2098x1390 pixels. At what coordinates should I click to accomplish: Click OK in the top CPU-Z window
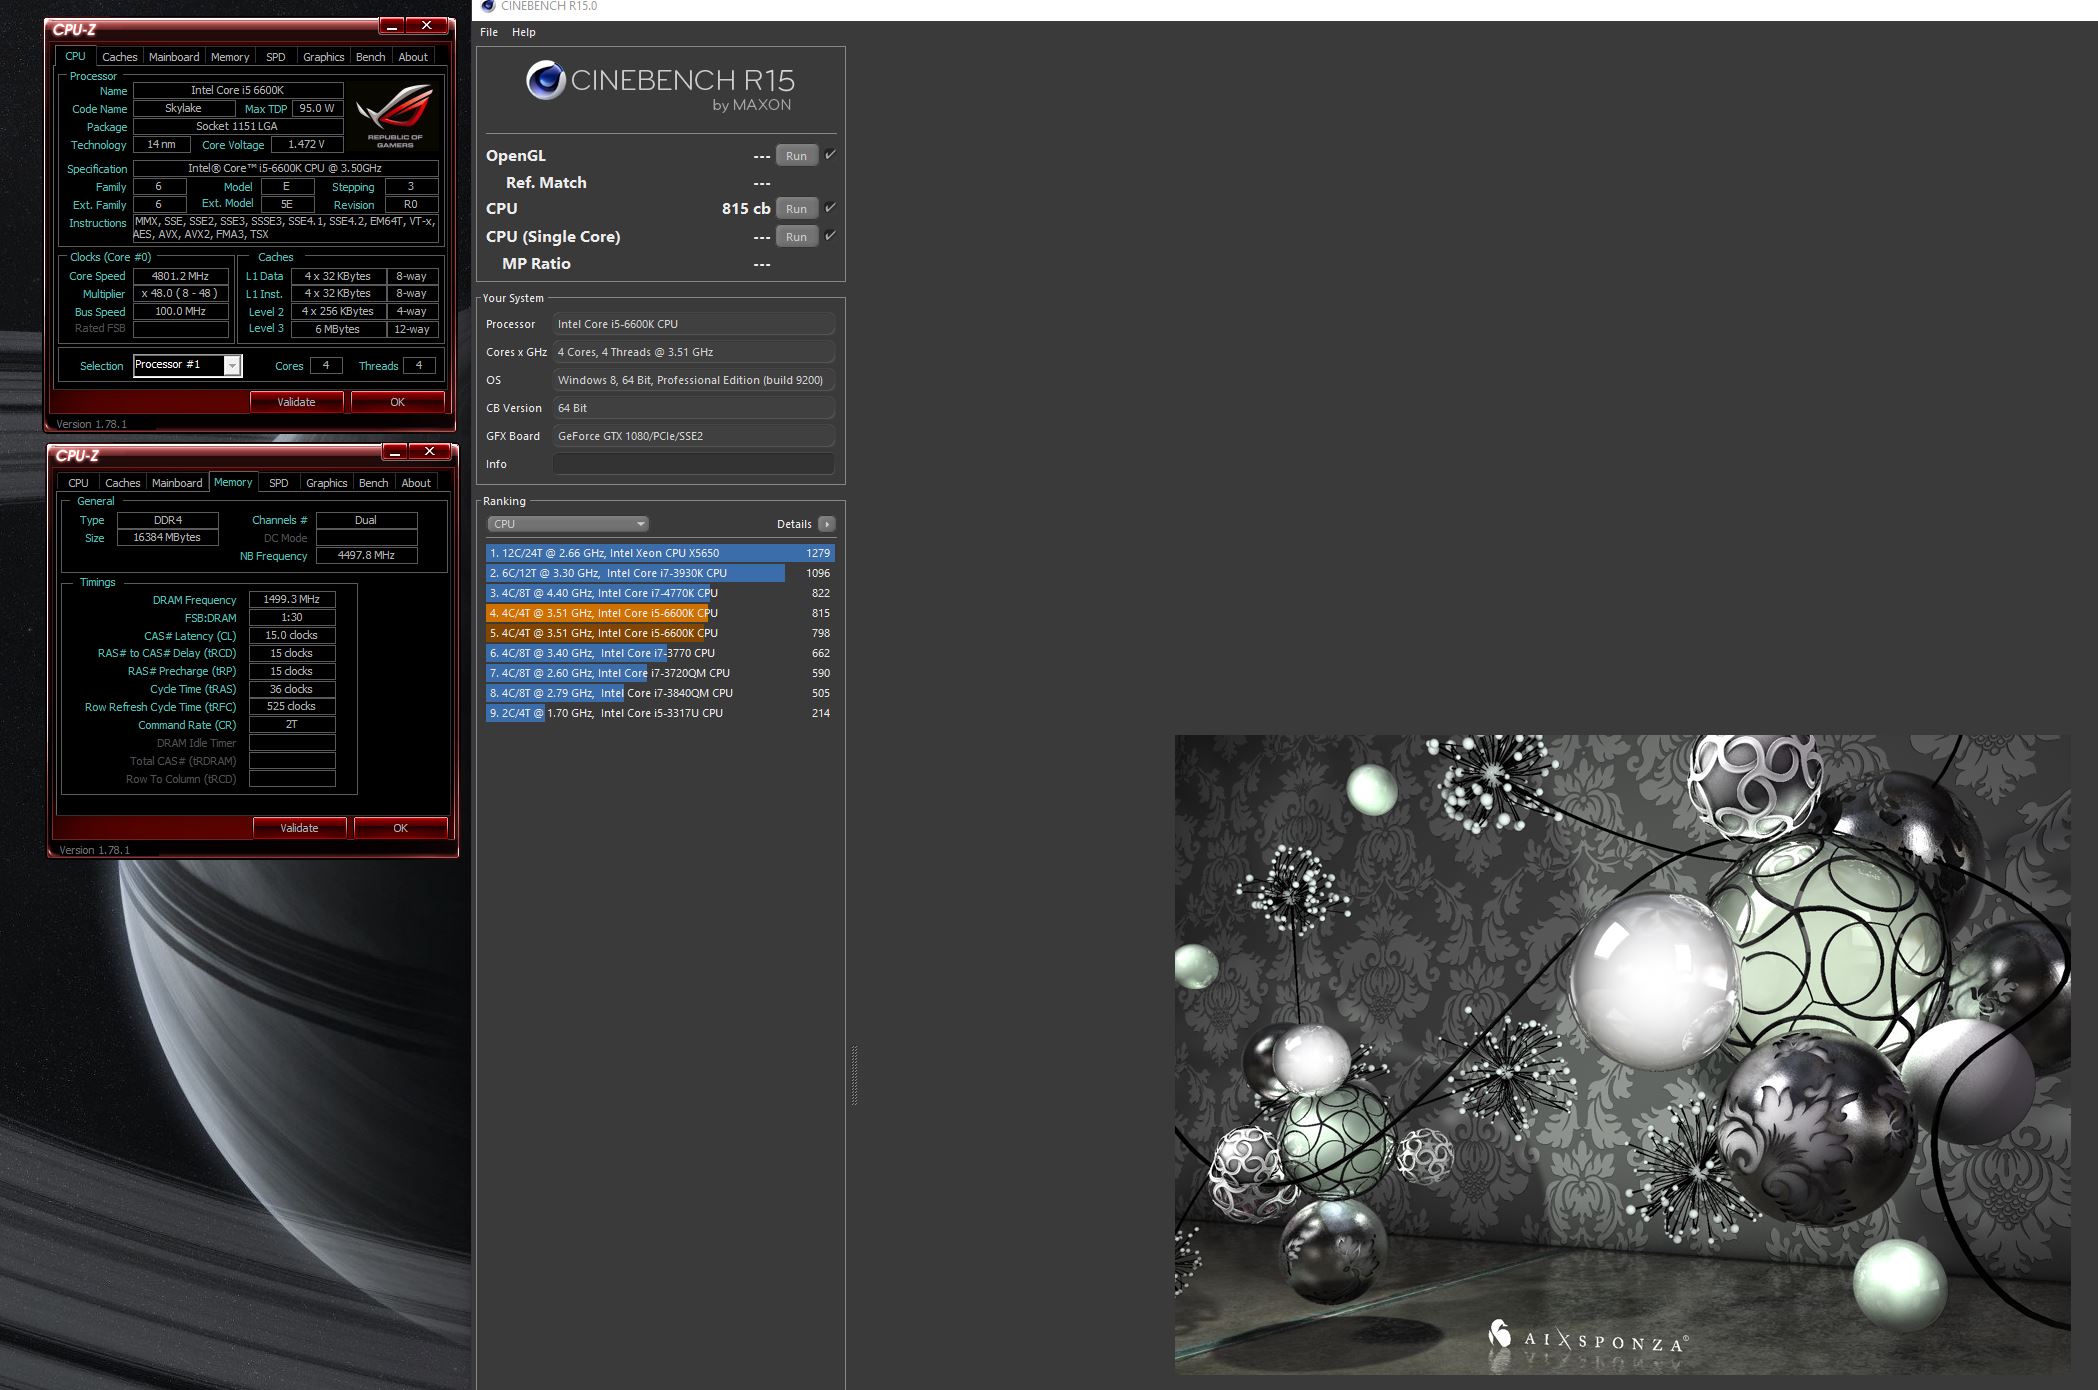[397, 402]
